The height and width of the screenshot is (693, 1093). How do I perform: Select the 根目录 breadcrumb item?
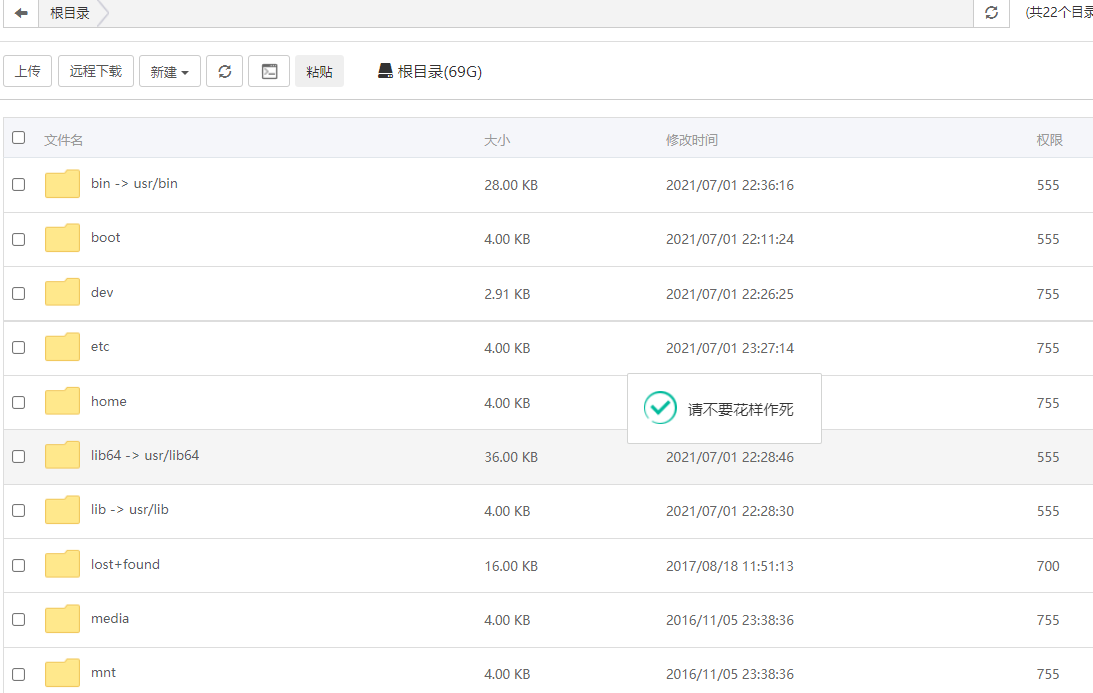coord(68,14)
